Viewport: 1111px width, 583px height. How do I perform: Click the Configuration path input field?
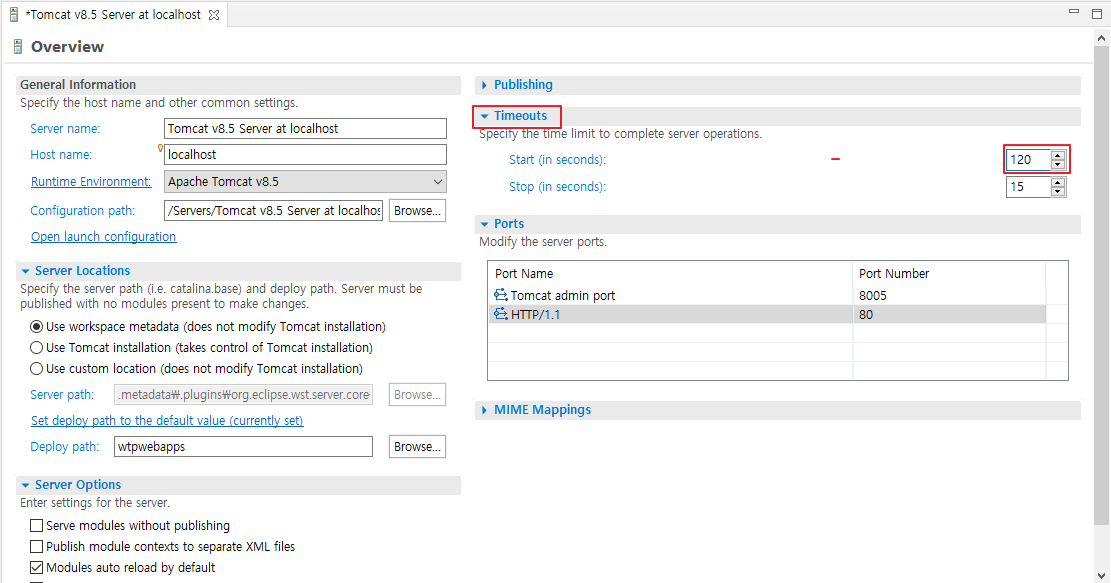(273, 211)
